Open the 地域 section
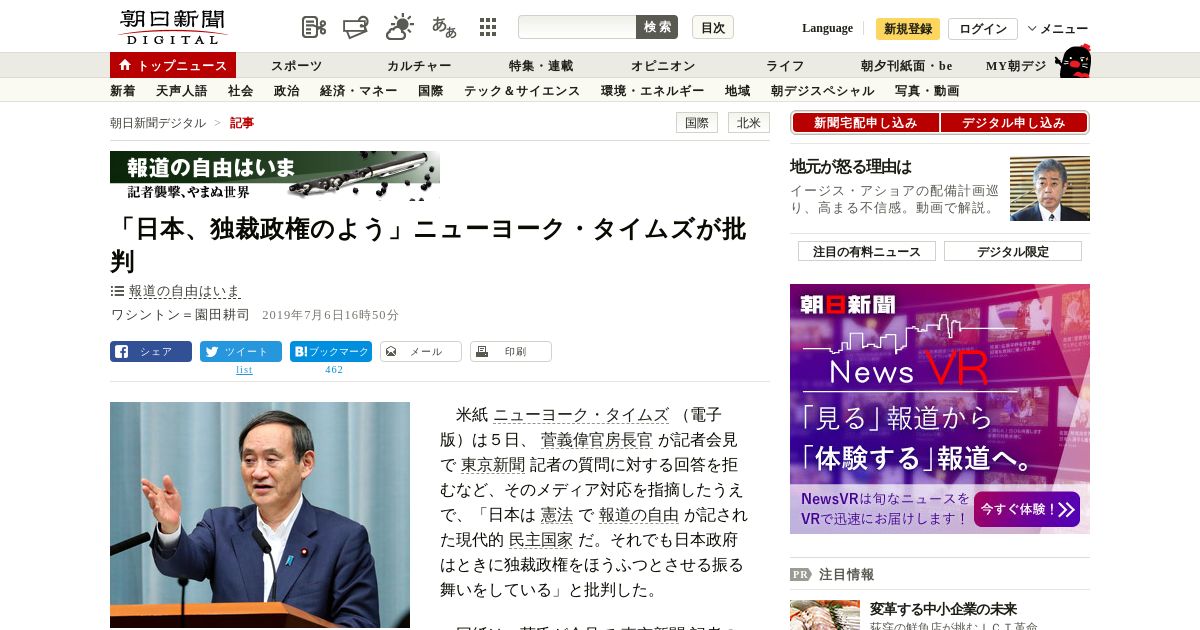Screen dimensions: 1200x630 (x=738, y=91)
